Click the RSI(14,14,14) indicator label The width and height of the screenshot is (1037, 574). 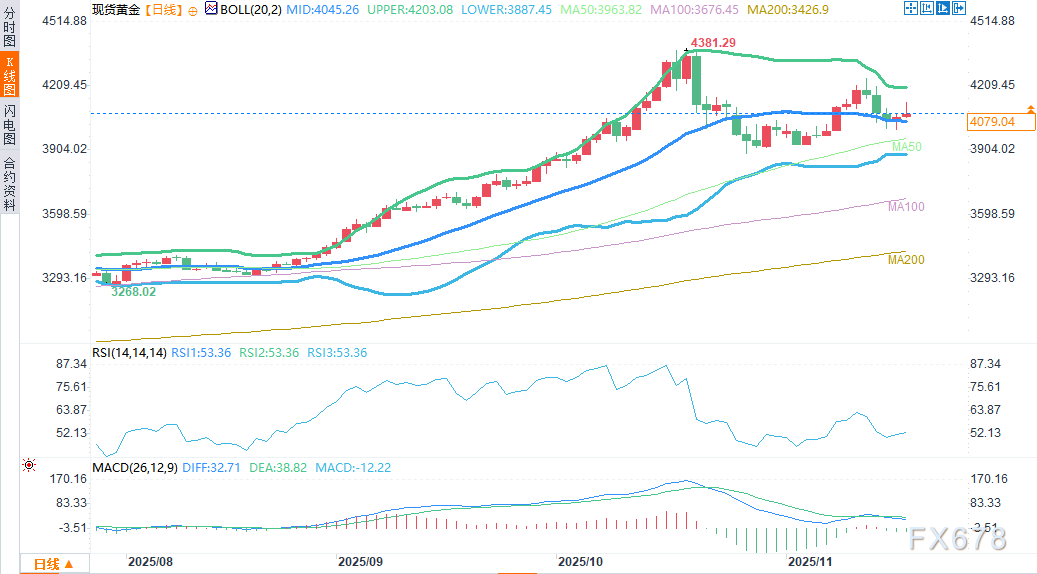128,352
